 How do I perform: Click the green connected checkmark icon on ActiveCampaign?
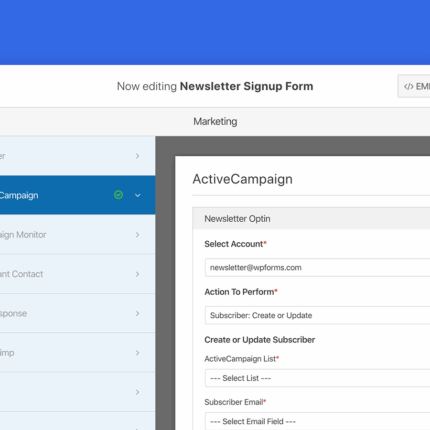[118, 195]
